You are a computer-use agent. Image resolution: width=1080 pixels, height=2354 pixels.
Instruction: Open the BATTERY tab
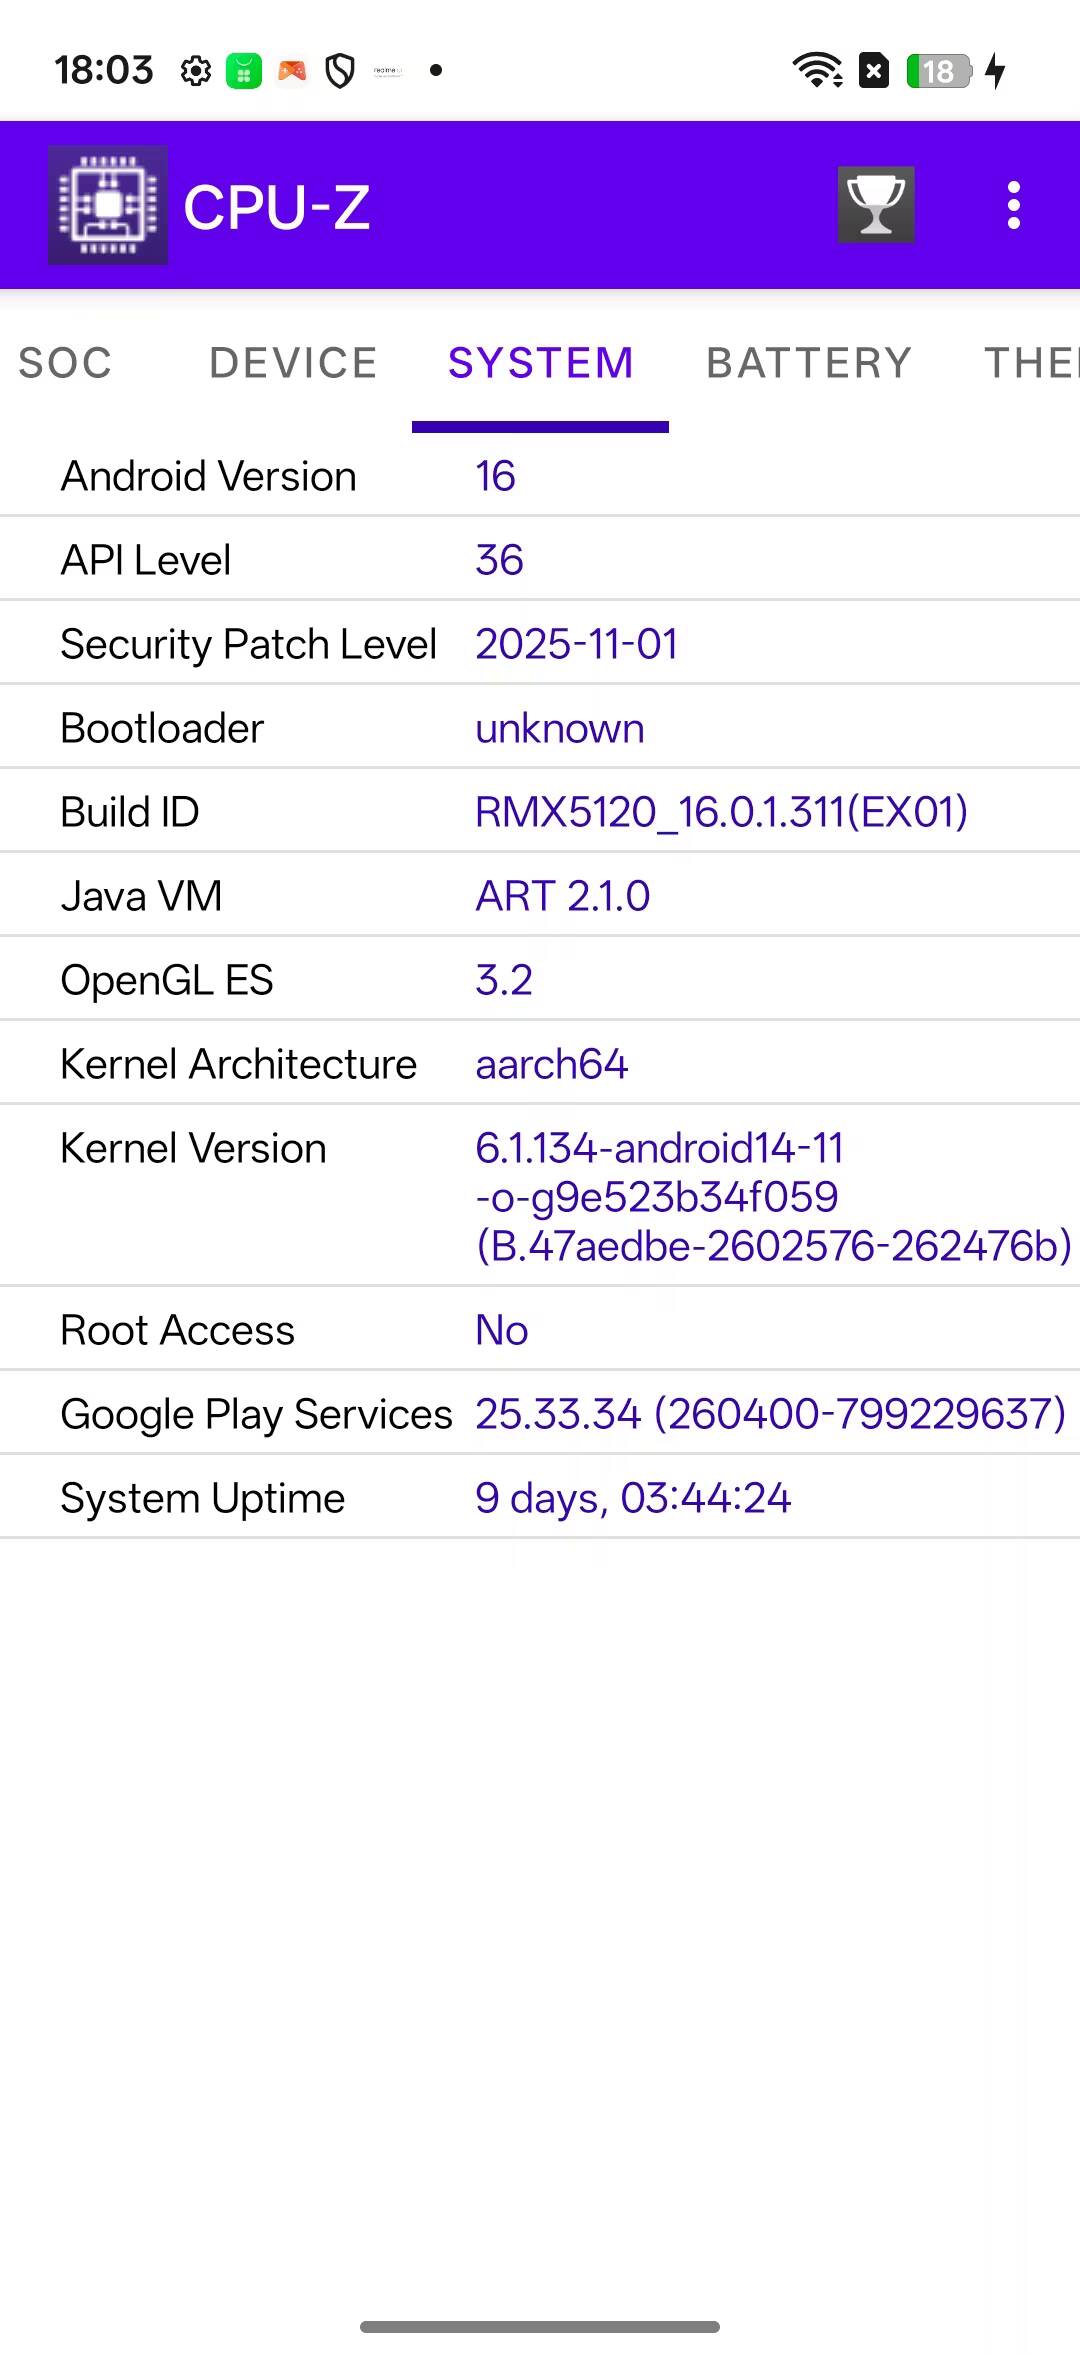(x=809, y=363)
